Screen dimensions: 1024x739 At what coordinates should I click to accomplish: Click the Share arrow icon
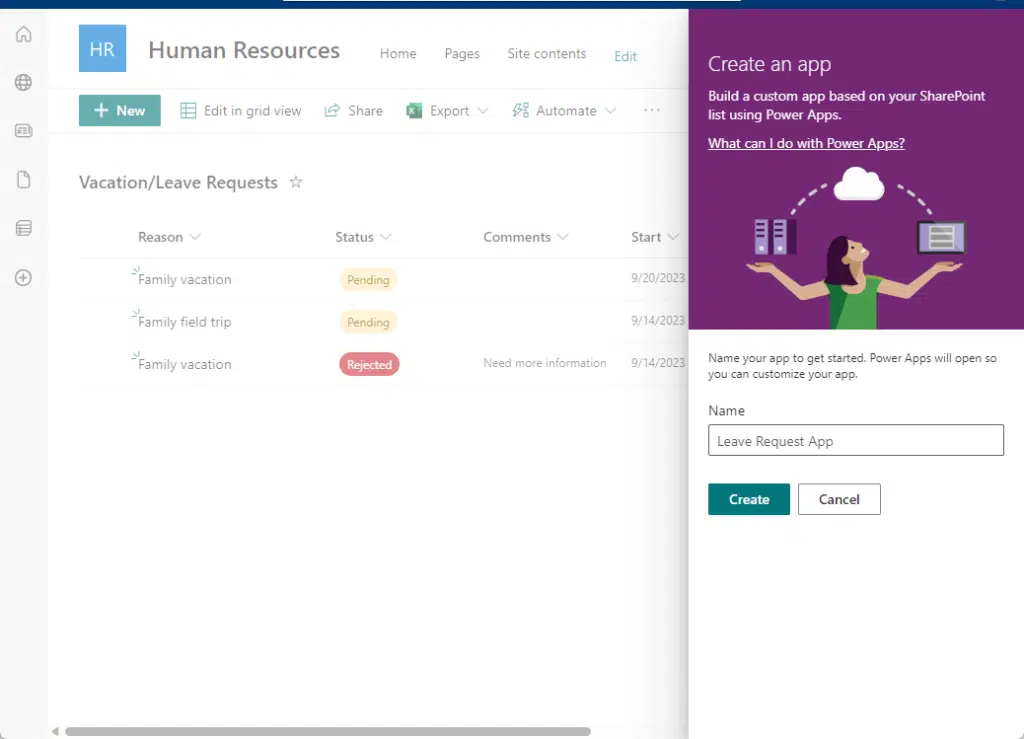332,110
